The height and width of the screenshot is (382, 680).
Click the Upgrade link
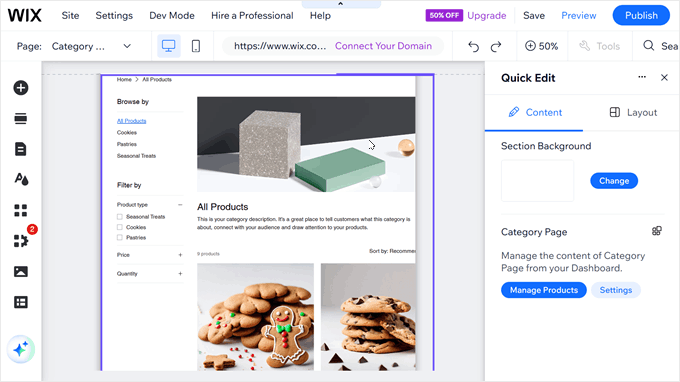(487, 16)
